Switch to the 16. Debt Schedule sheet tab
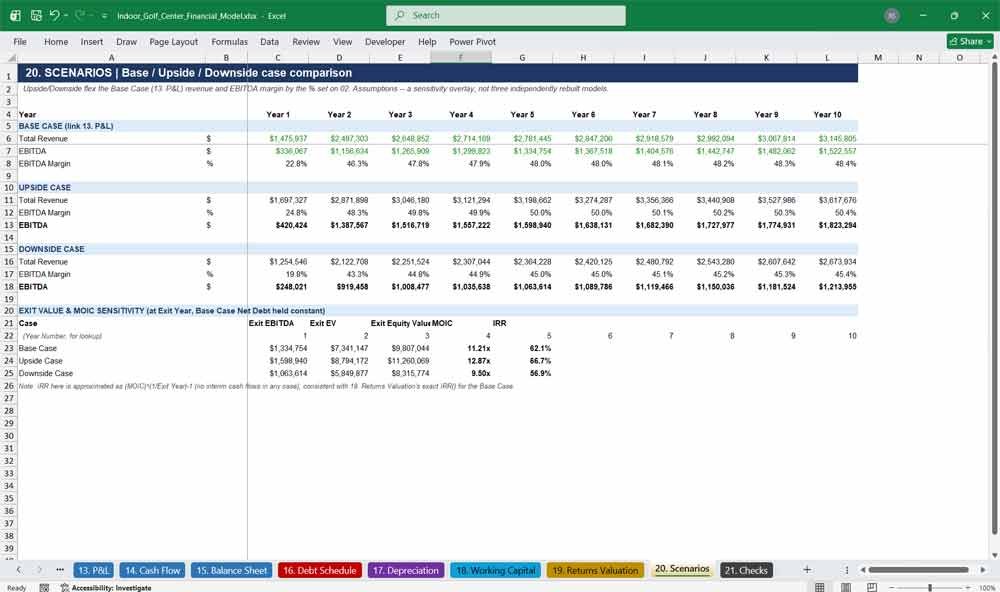The height and width of the screenshot is (592, 1000). (320, 570)
